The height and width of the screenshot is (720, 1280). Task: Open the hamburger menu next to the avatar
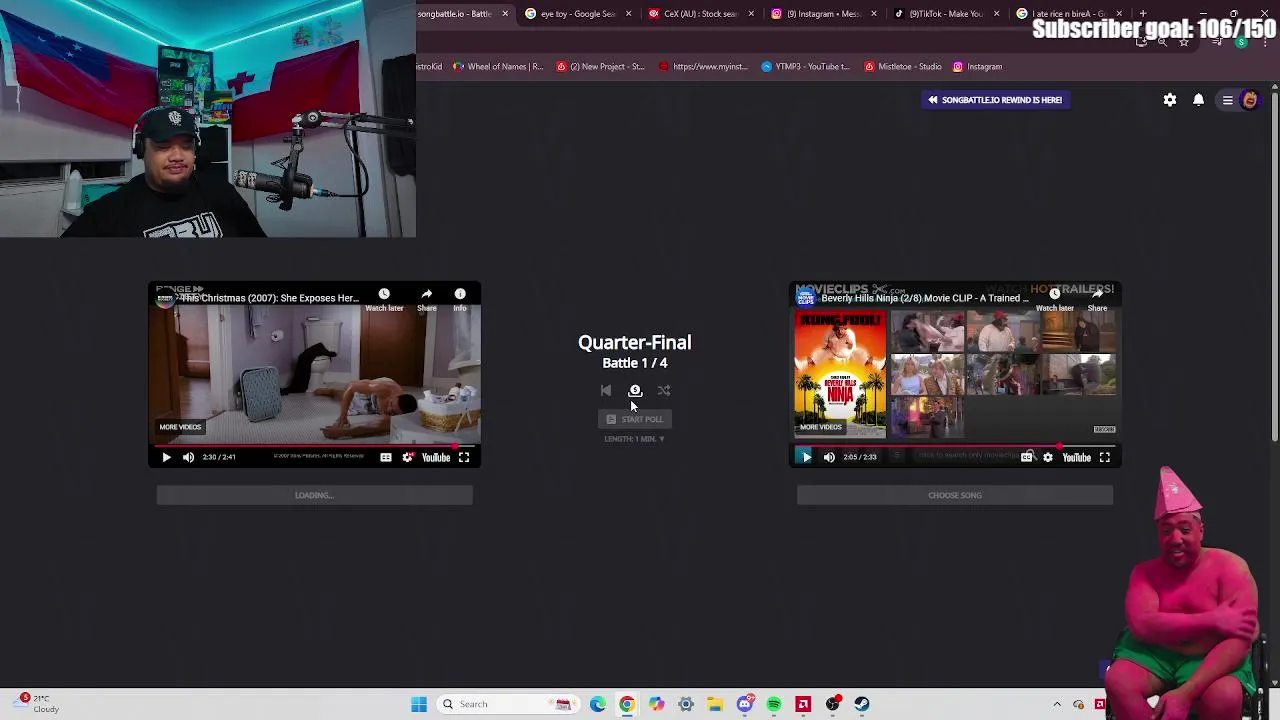pyautogui.click(x=1227, y=100)
